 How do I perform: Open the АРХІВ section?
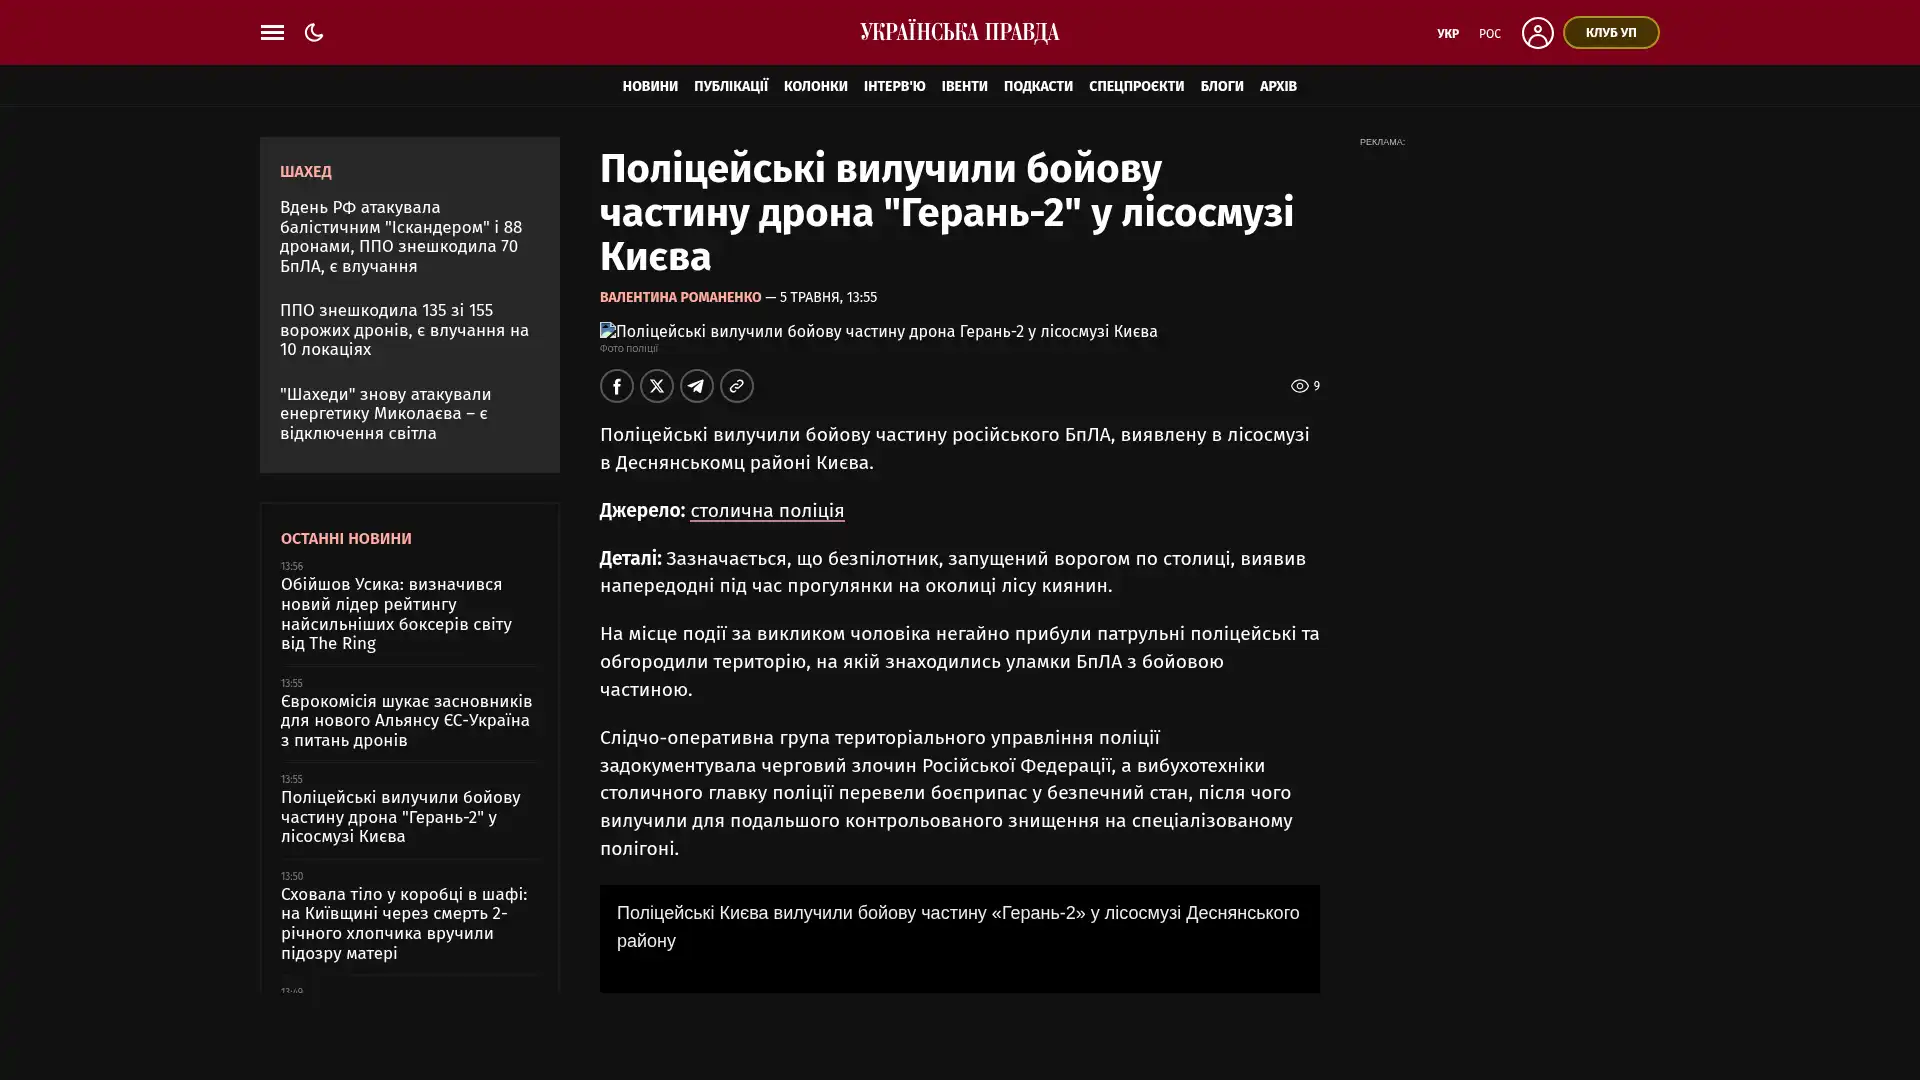tap(1278, 86)
